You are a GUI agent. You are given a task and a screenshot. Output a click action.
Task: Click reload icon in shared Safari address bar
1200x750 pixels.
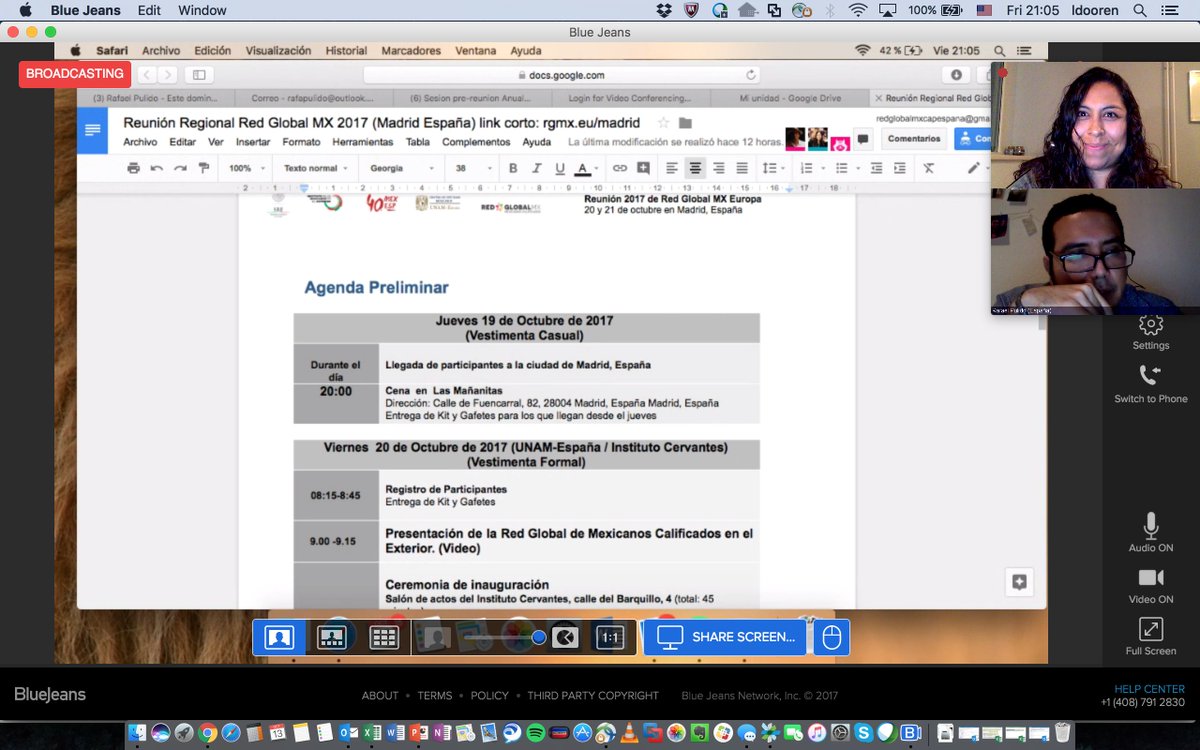pyautogui.click(x=751, y=75)
